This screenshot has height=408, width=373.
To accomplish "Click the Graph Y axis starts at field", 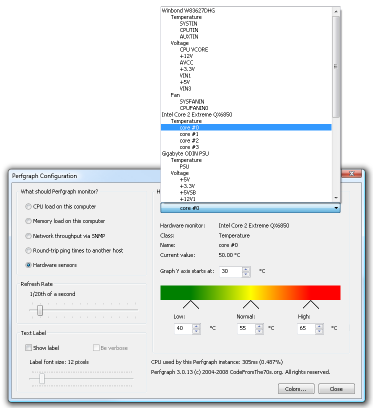I will pyautogui.click(x=231, y=272).
